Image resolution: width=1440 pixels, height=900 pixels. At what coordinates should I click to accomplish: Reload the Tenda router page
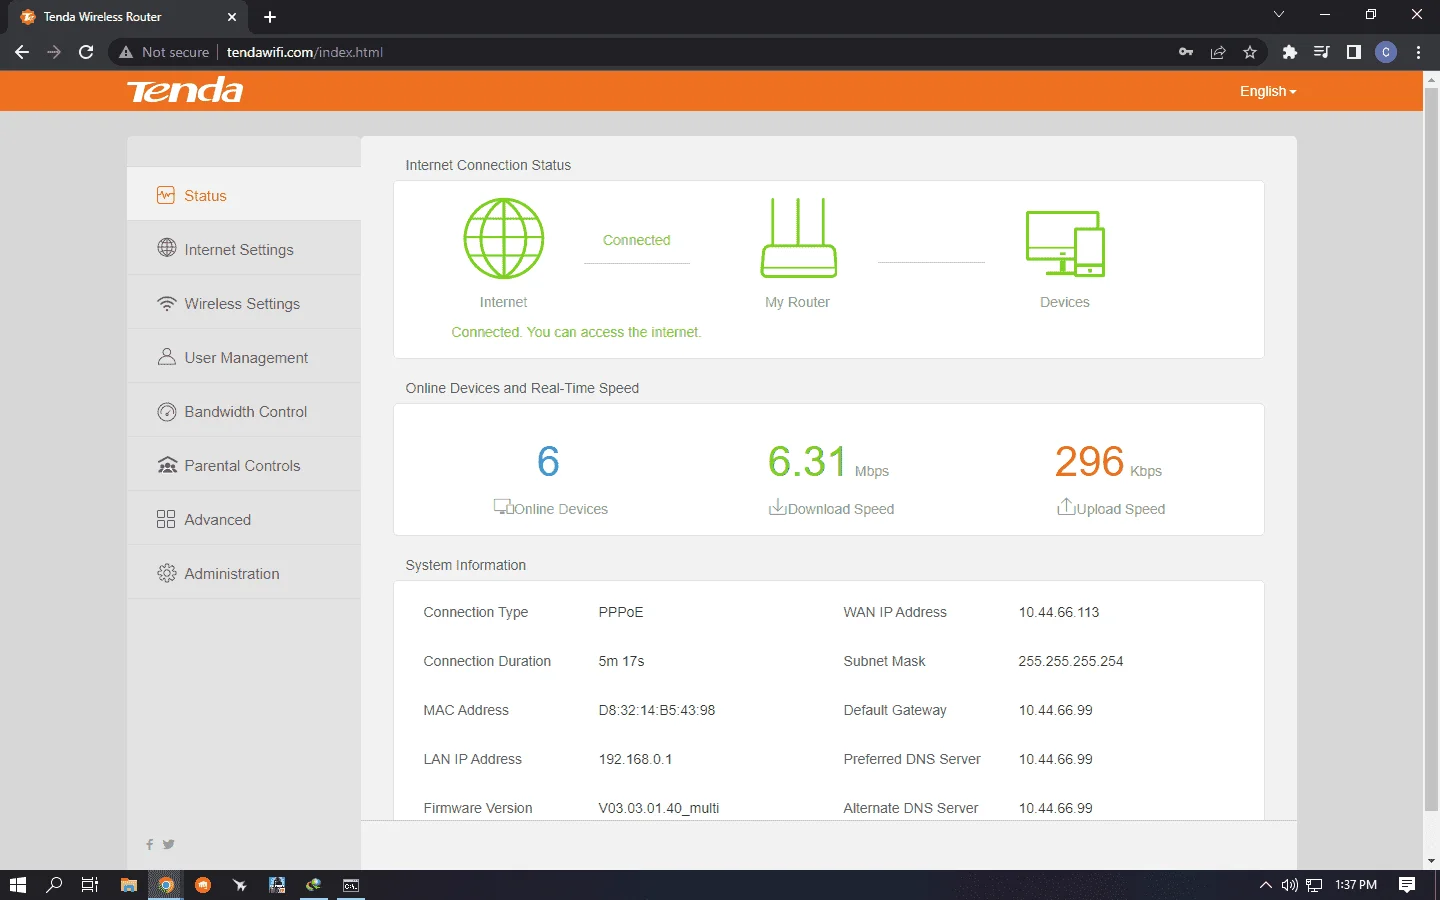pyautogui.click(x=86, y=52)
